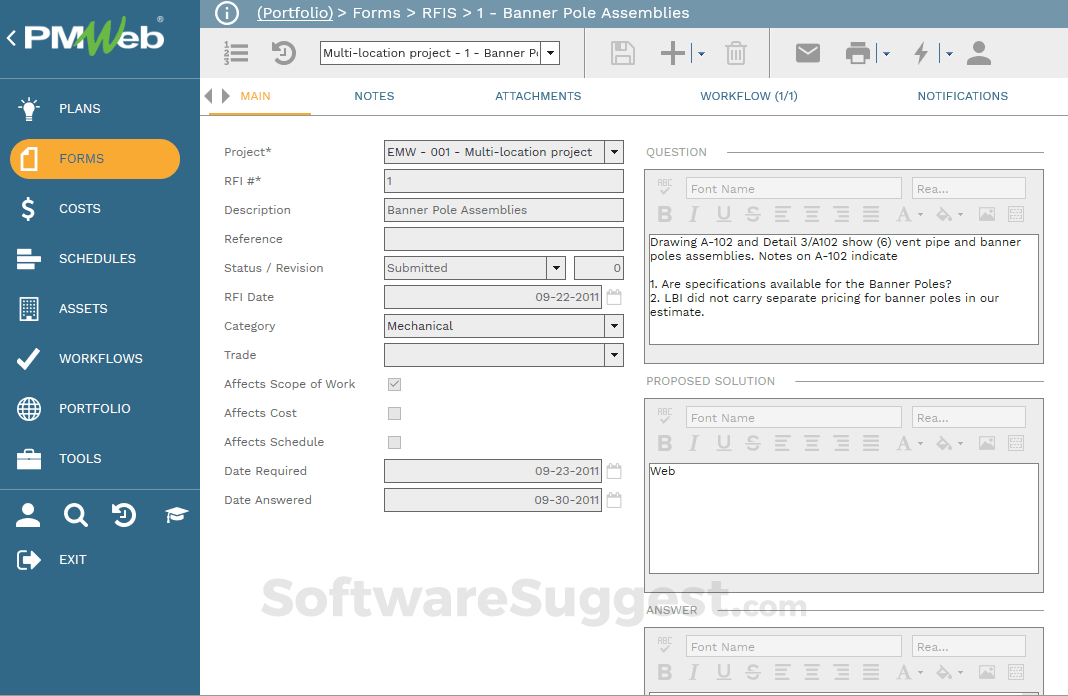Click the printer icon in toolbar
The width and height of the screenshot is (1068, 696).
click(858, 53)
